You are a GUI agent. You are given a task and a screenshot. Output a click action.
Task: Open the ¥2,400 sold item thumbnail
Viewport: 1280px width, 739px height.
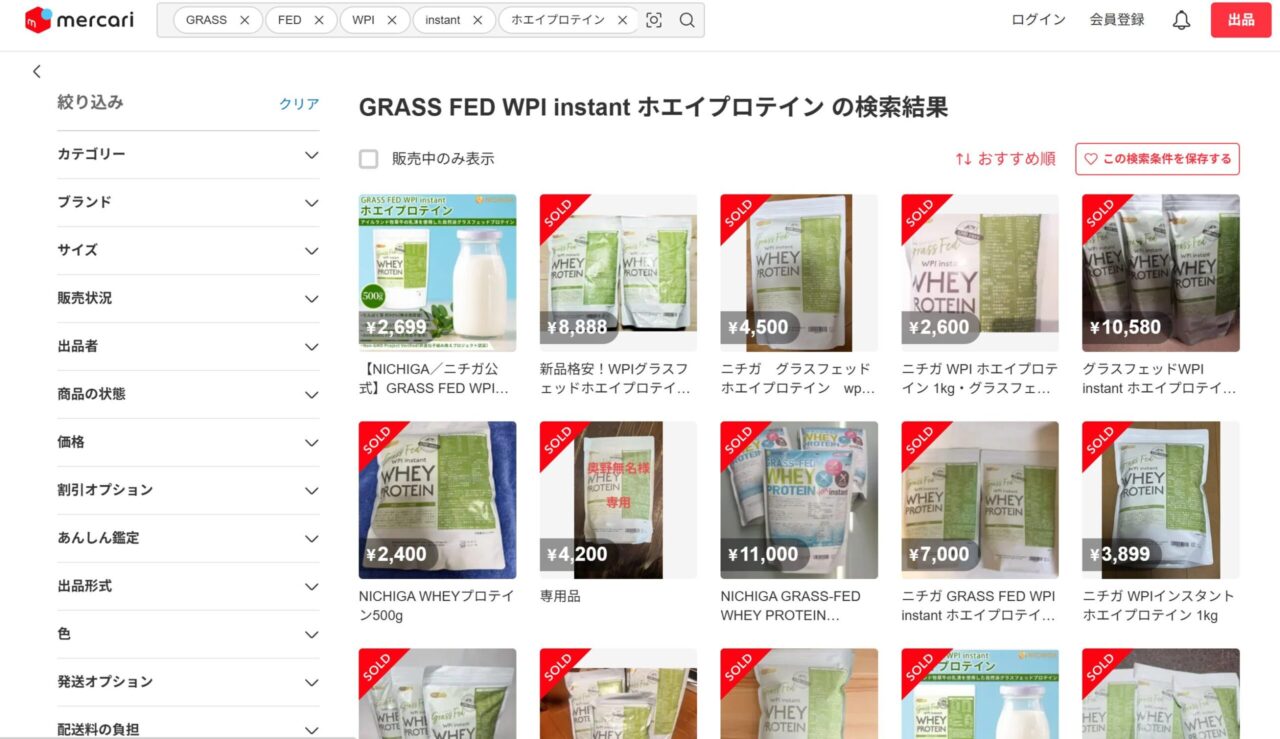(x=438, y=500)
